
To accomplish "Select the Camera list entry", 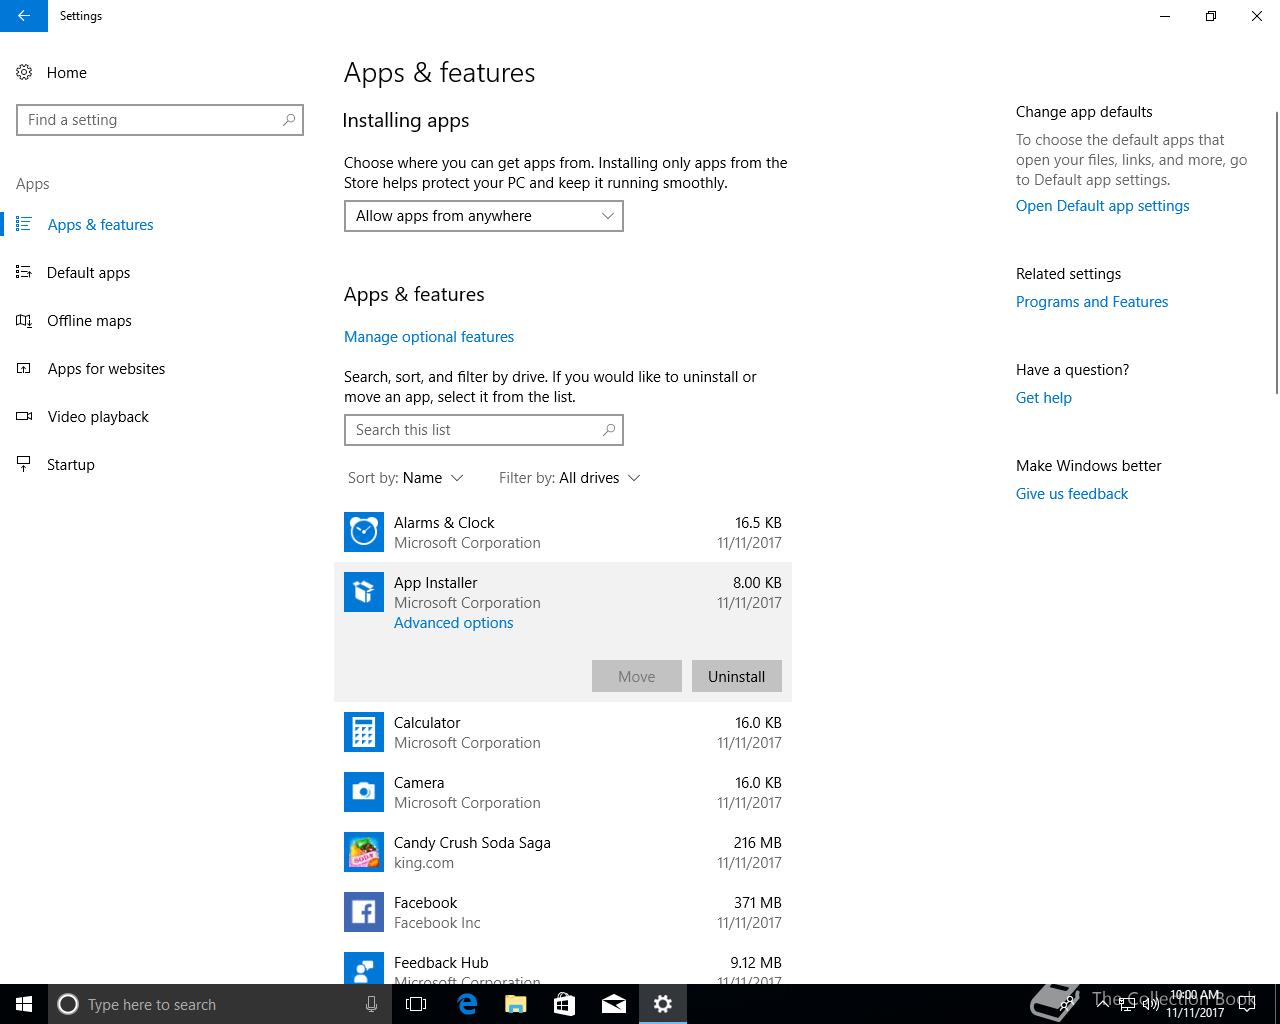I will 563,792.
